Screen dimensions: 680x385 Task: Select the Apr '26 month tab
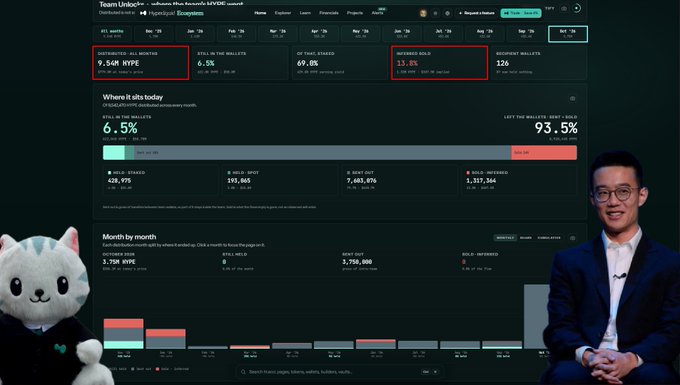click(319, 34)
